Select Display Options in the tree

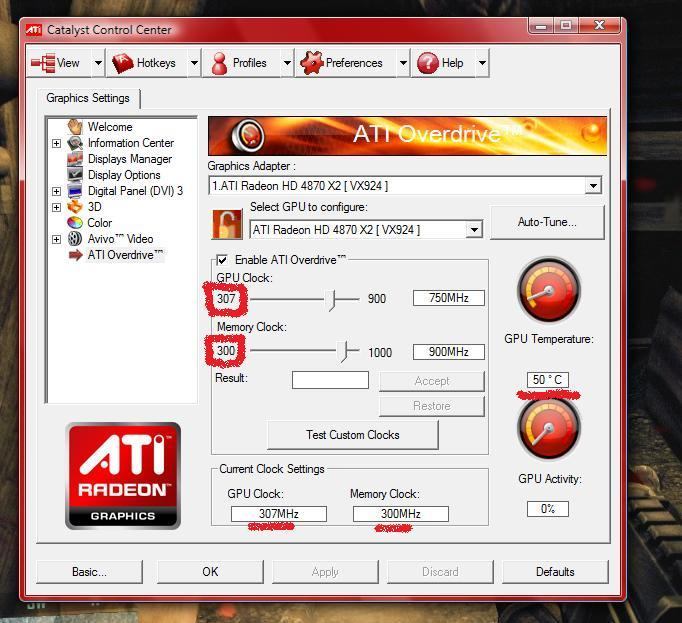pos(124,175)
